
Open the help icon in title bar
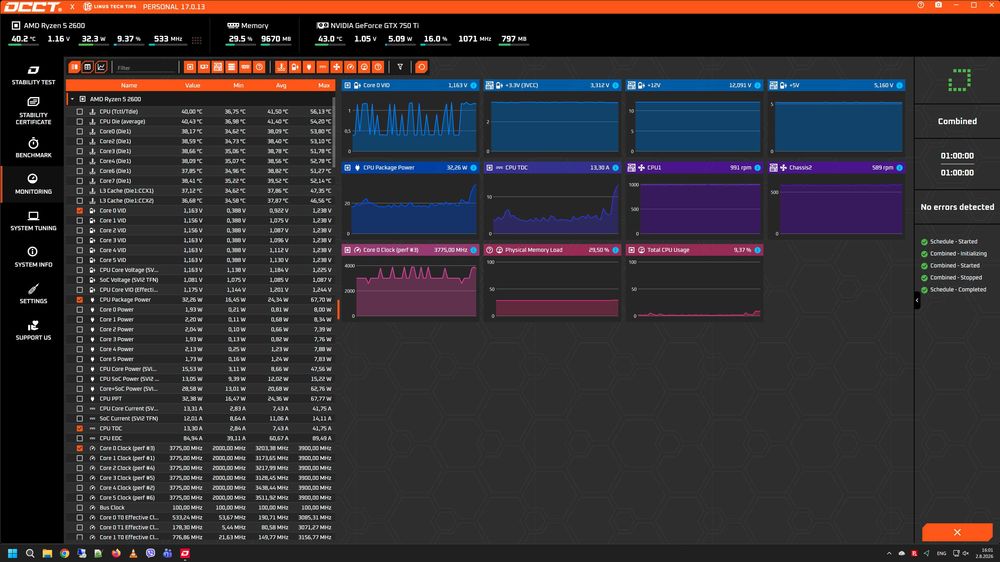[x=920, y=5]
